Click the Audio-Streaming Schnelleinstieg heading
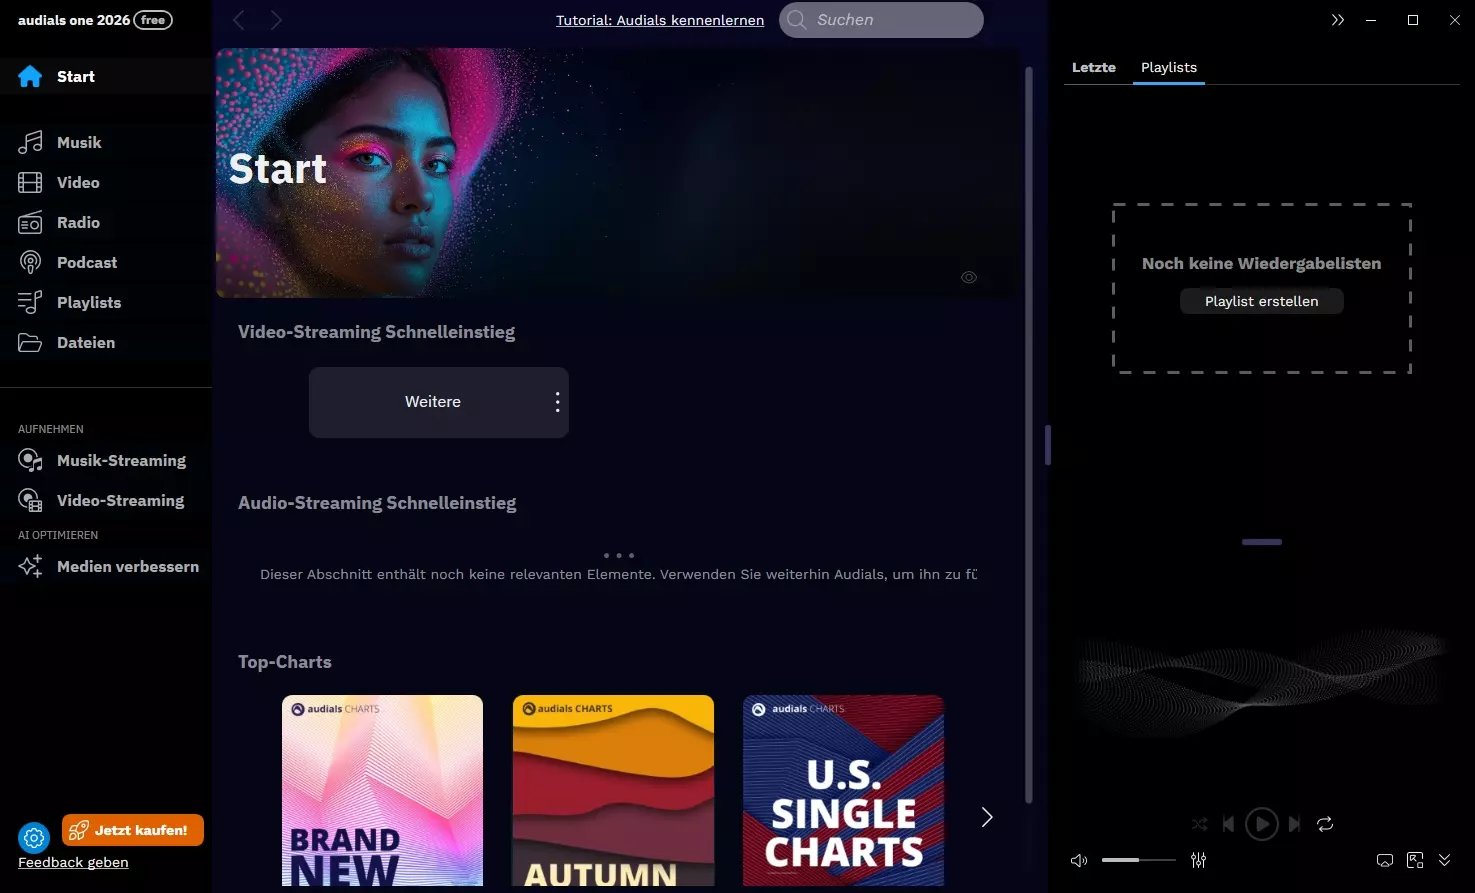 (377, 503)
